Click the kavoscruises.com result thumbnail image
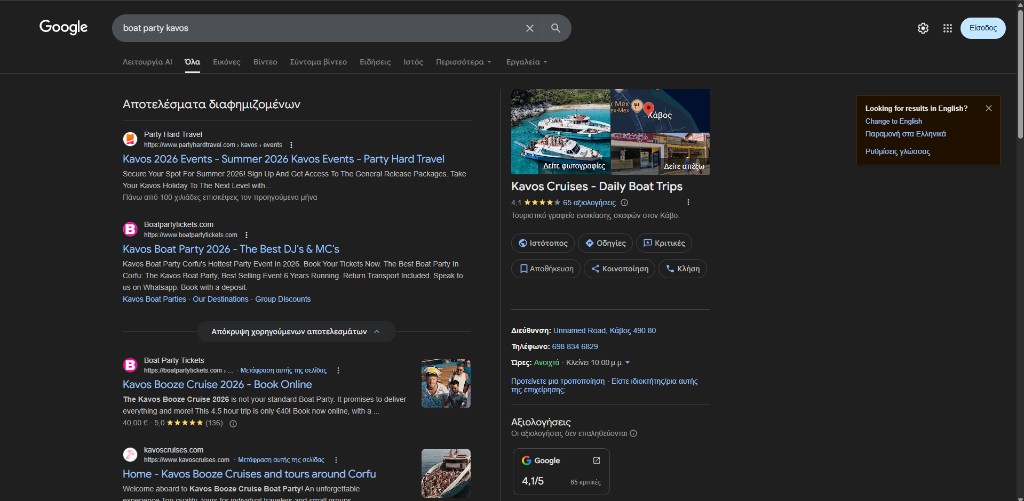This screenshot has height=501, width=1024. tap(446, 474)
